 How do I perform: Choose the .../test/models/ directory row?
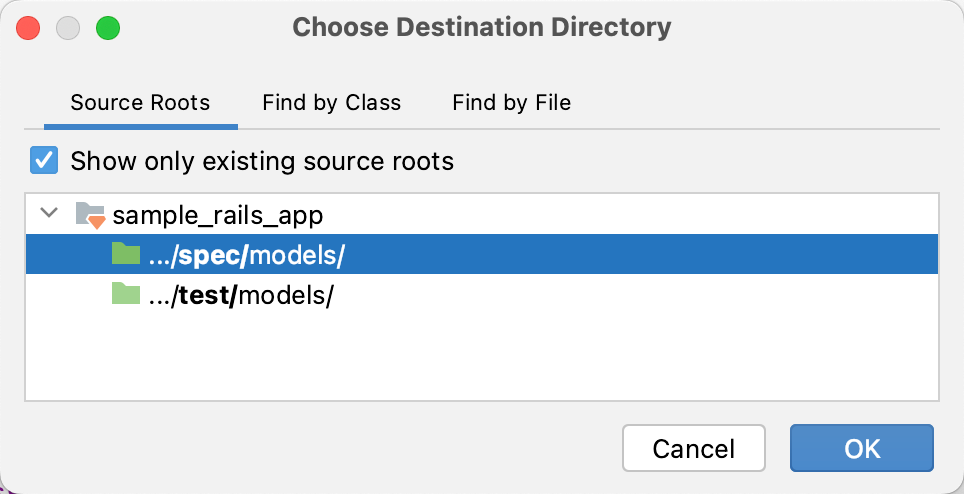pyautogui.click(x=239, y=296)
